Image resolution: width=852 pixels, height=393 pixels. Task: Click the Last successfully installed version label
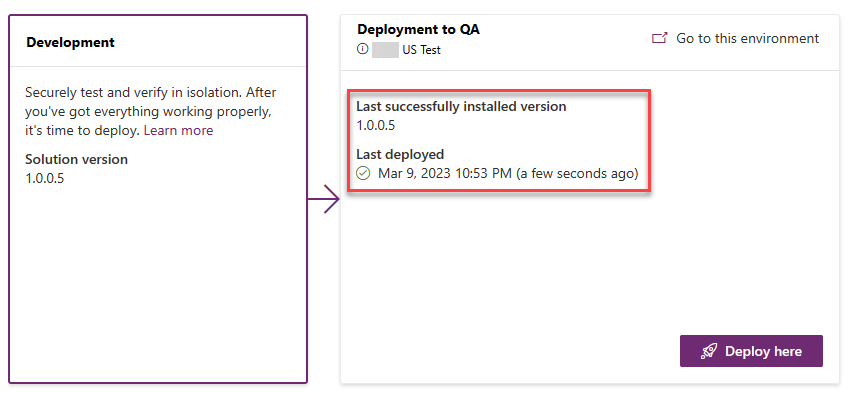click(x=461, y=107)
